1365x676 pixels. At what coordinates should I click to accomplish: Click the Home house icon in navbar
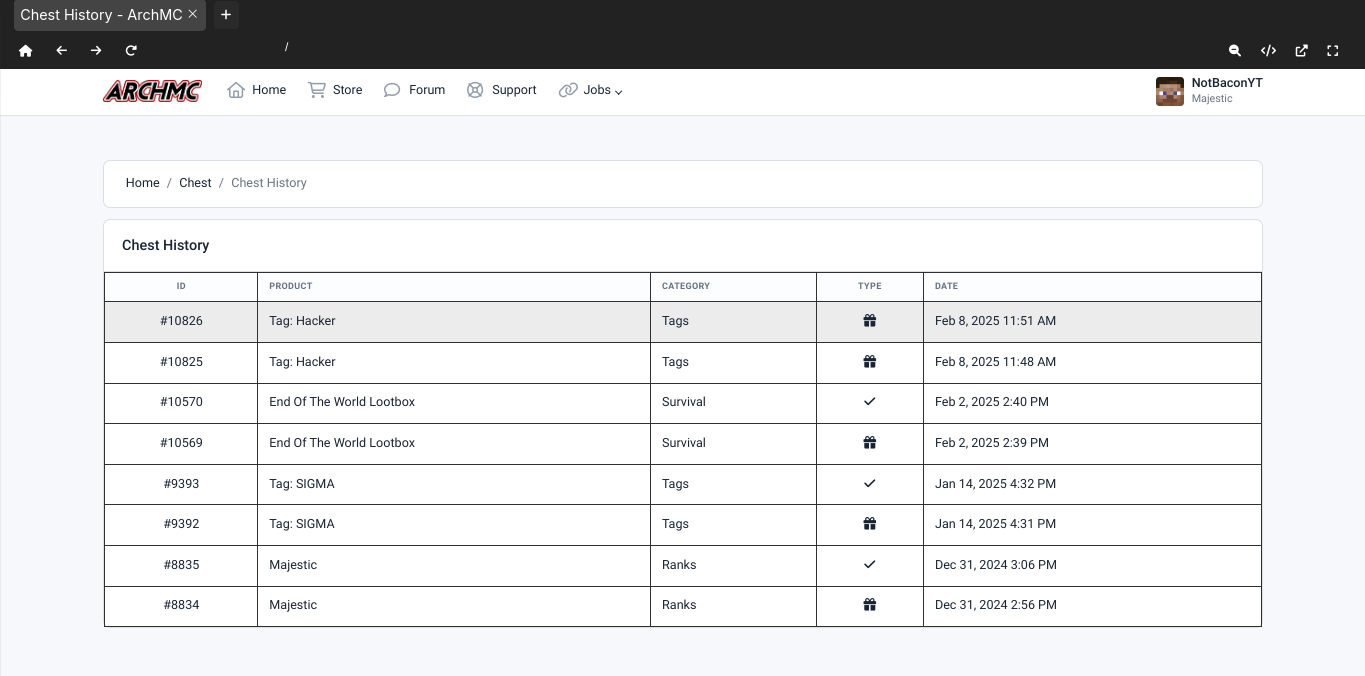[236, 90]
